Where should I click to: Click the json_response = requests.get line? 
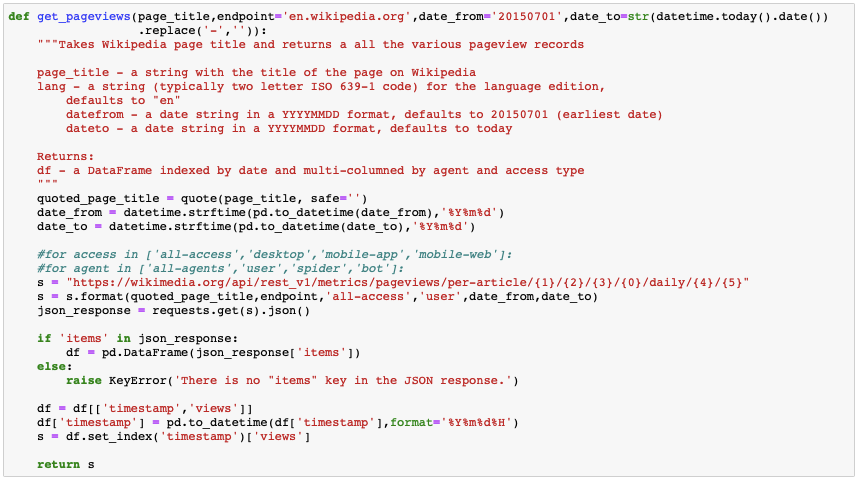point(174,311)
